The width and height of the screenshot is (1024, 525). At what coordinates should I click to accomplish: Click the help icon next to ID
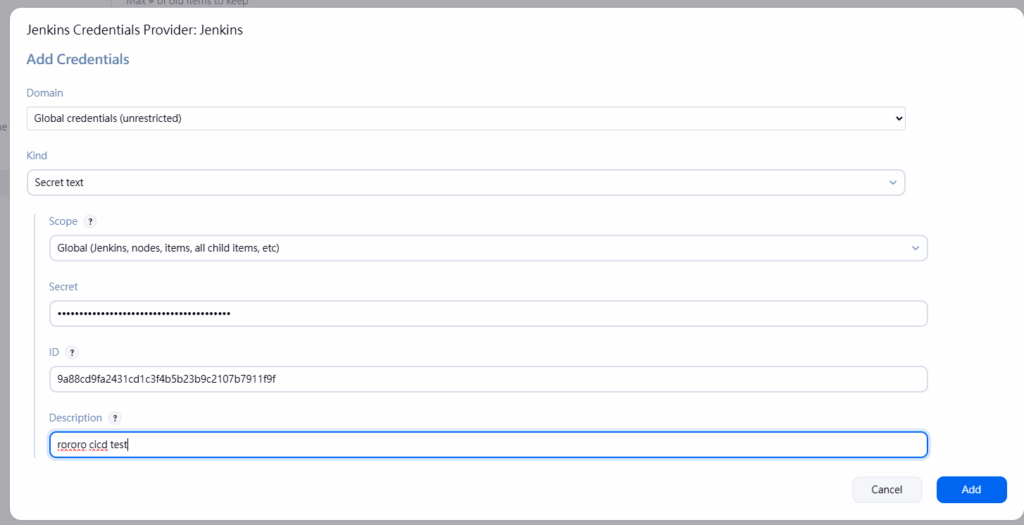[72, 352]
